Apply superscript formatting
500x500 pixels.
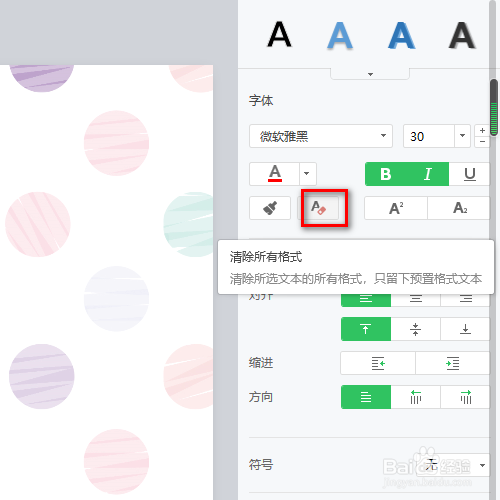pyautogui.click(x=396, y=208)
